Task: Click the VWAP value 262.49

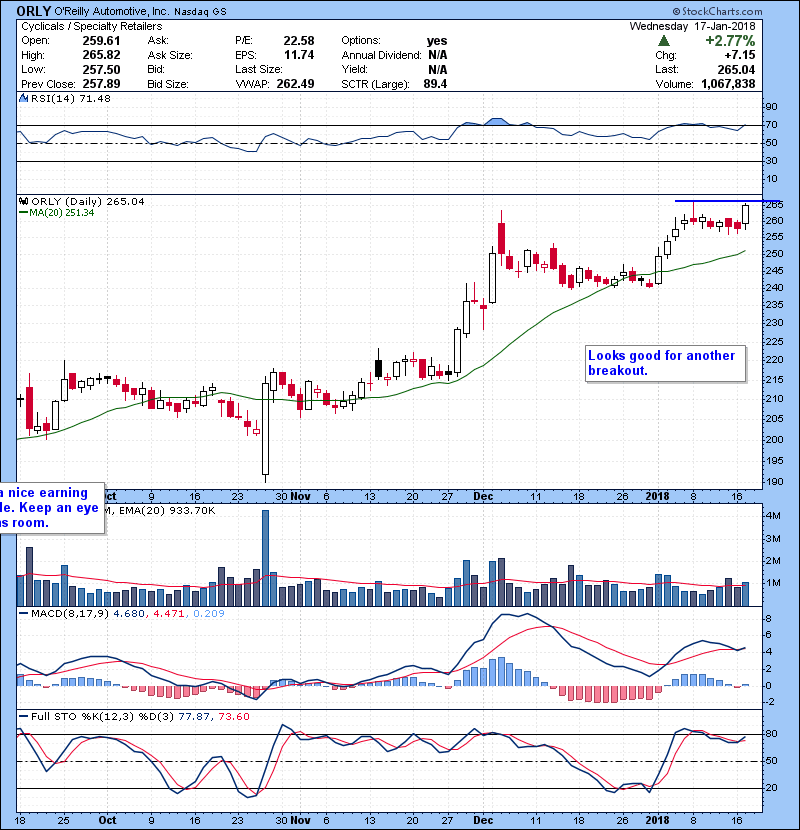Action: pyautogui.click(x=295, y=84)
